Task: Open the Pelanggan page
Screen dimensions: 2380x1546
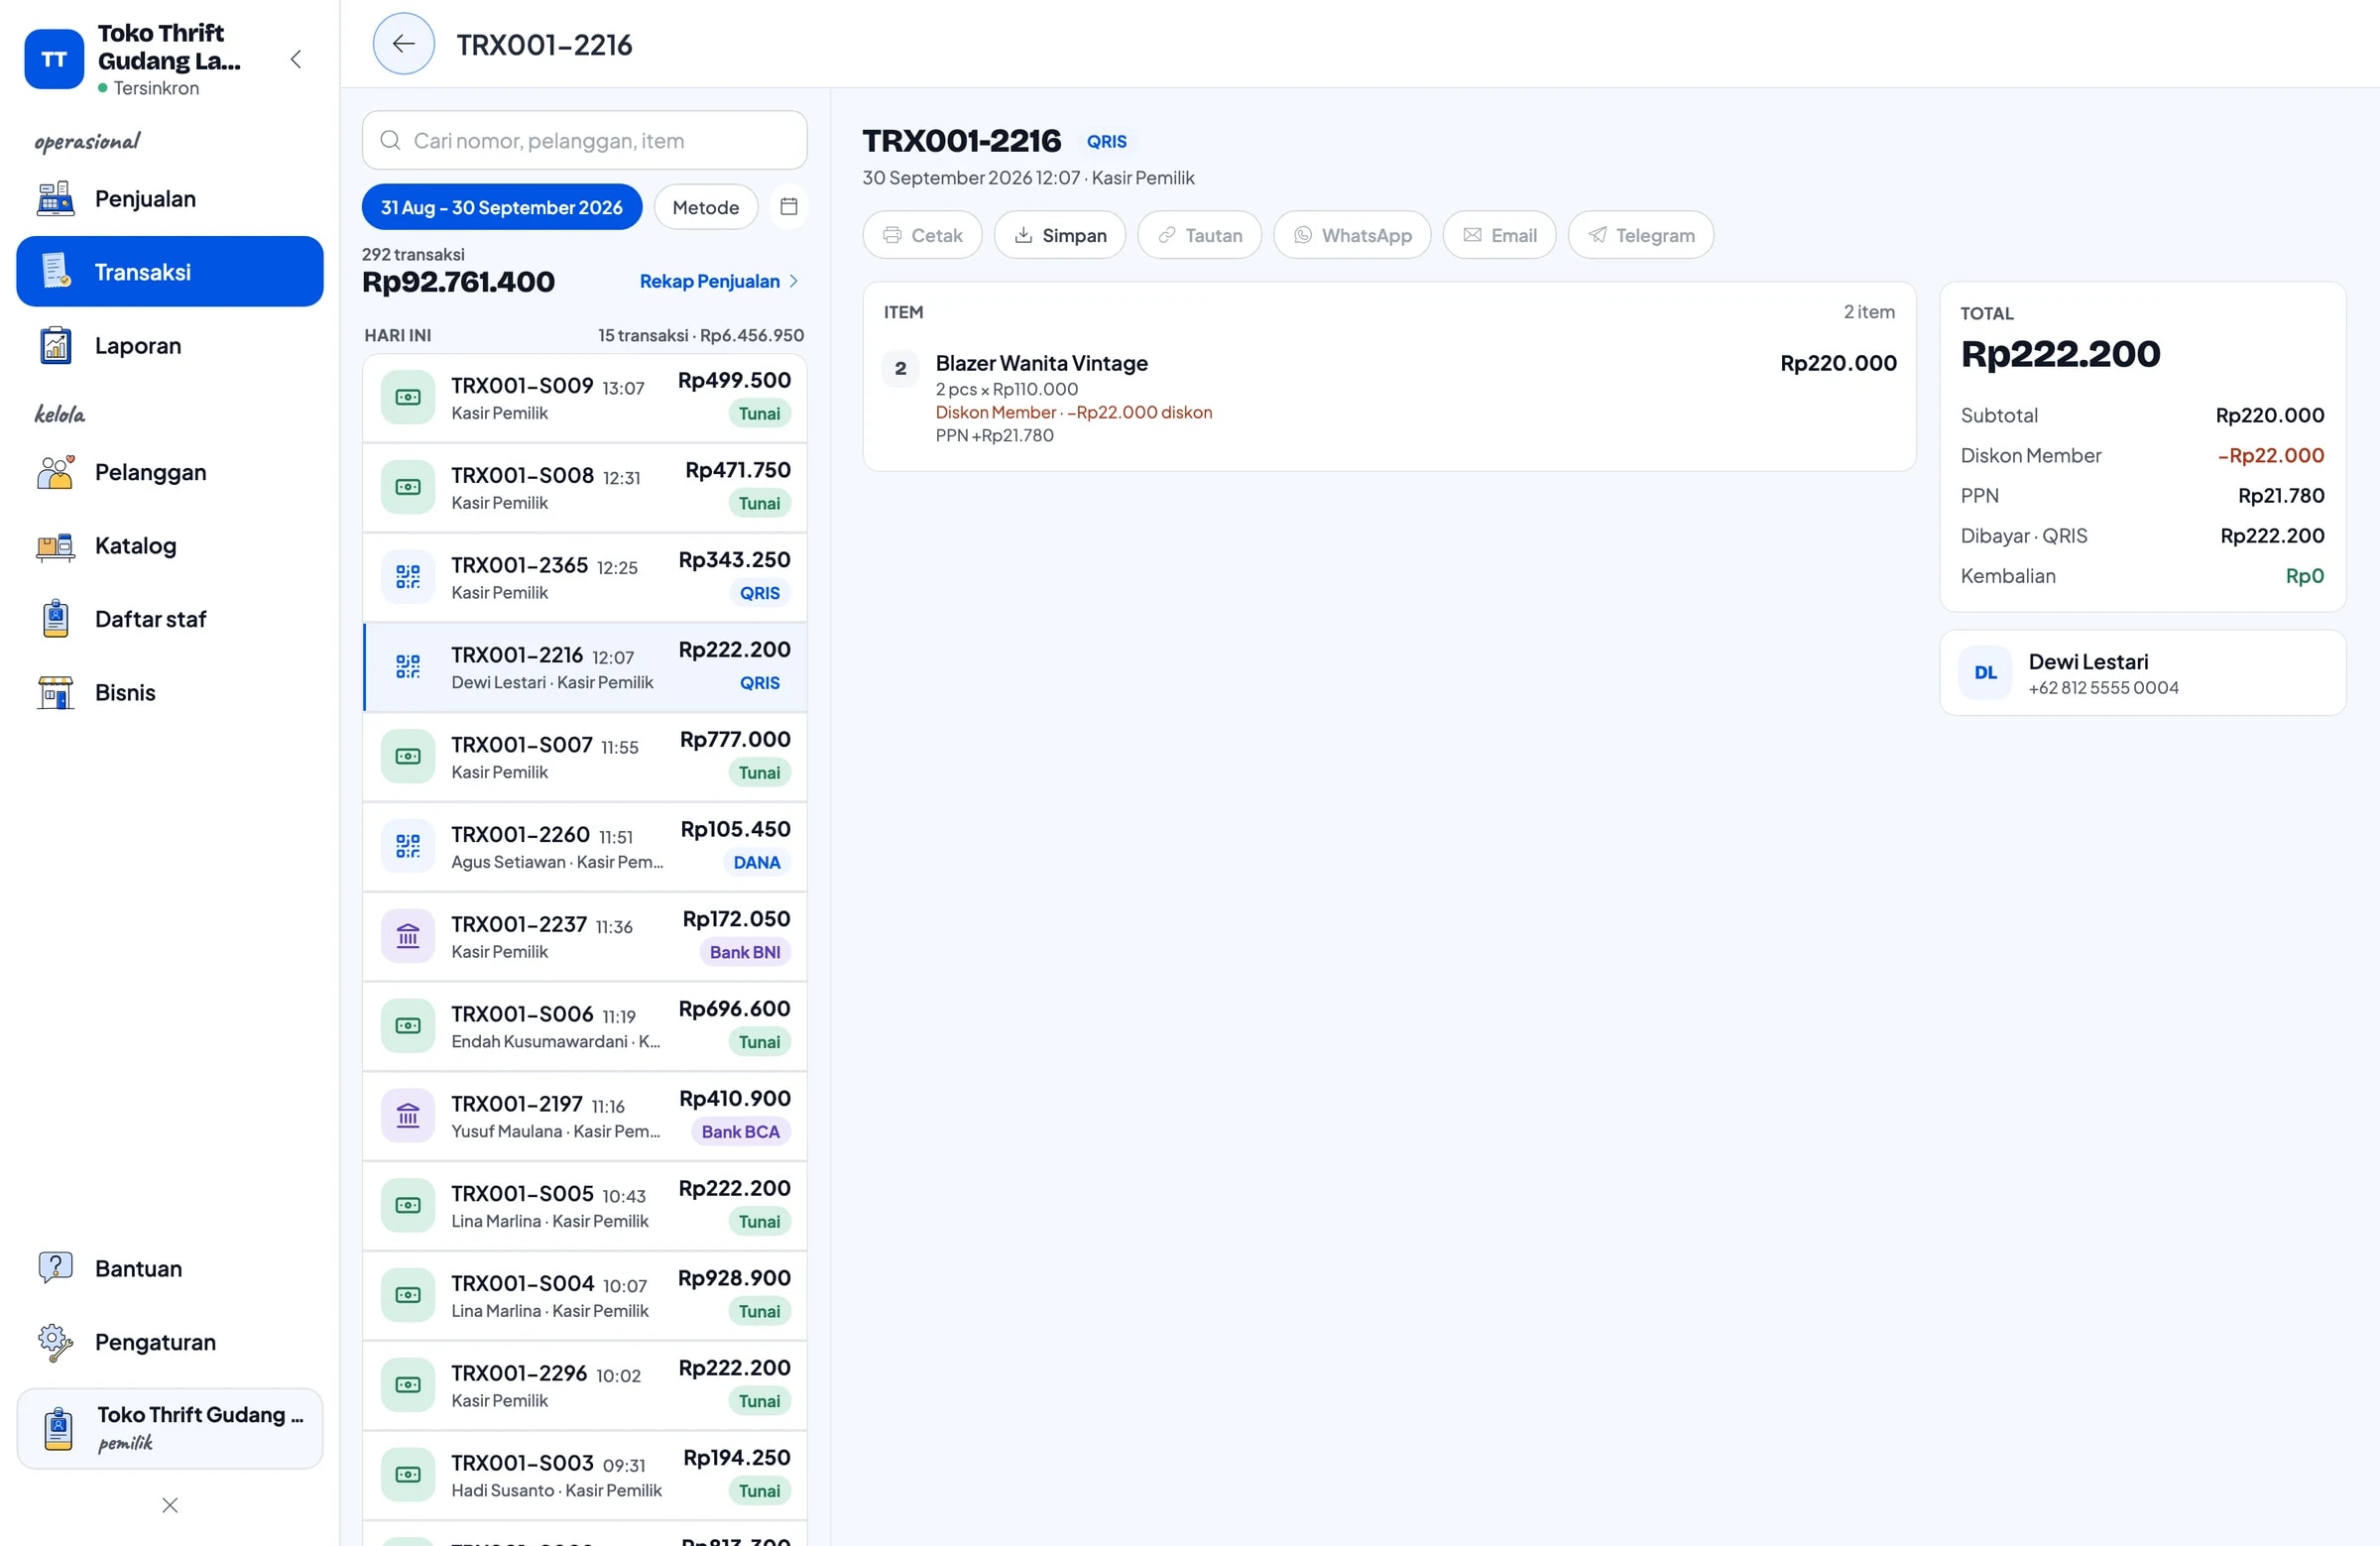Action: tap(170, 472)
